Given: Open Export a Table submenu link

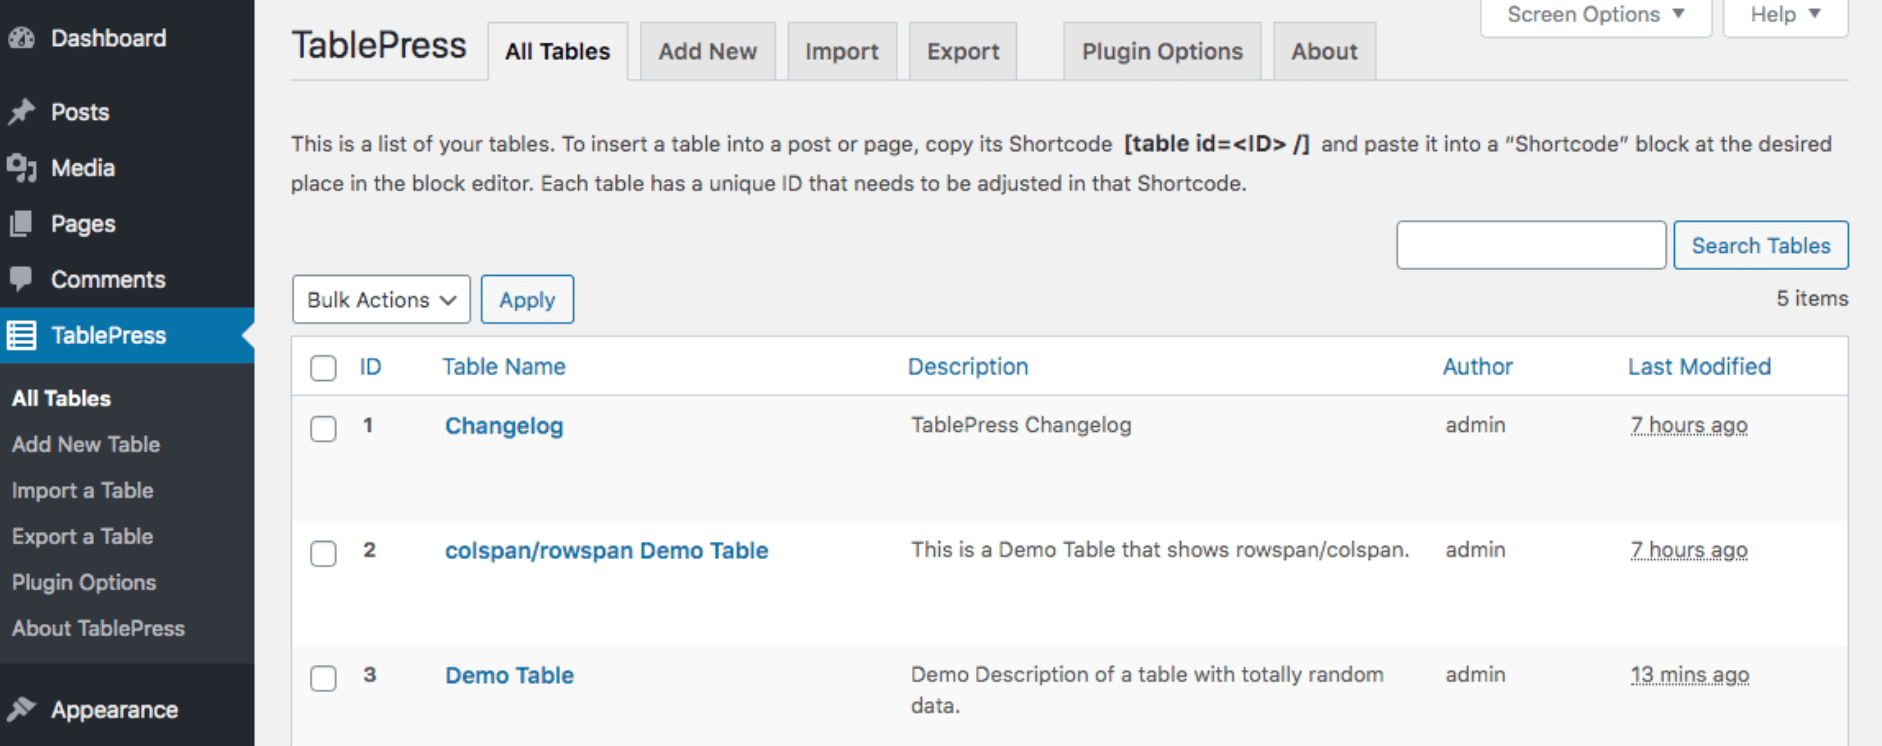Looking at the screenshot, I should tap(83, 536).
